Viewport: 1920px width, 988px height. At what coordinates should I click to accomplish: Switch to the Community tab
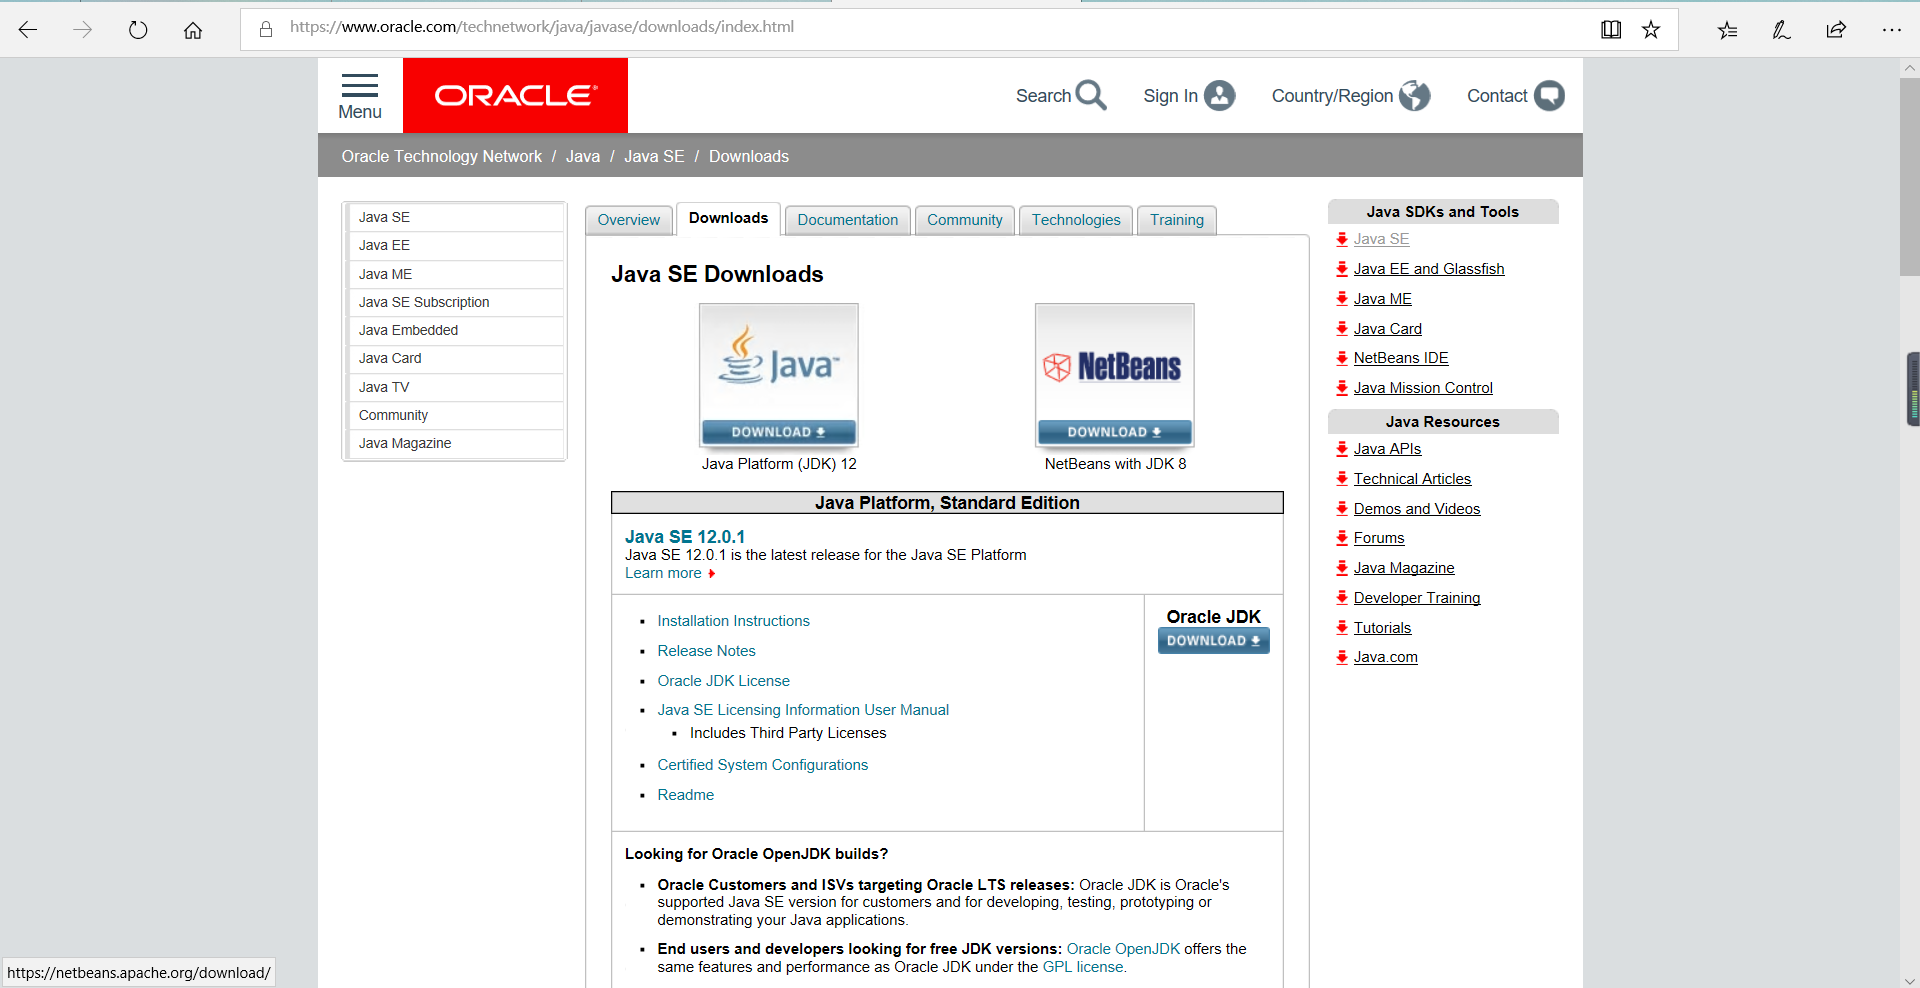(x=965, y=220)
